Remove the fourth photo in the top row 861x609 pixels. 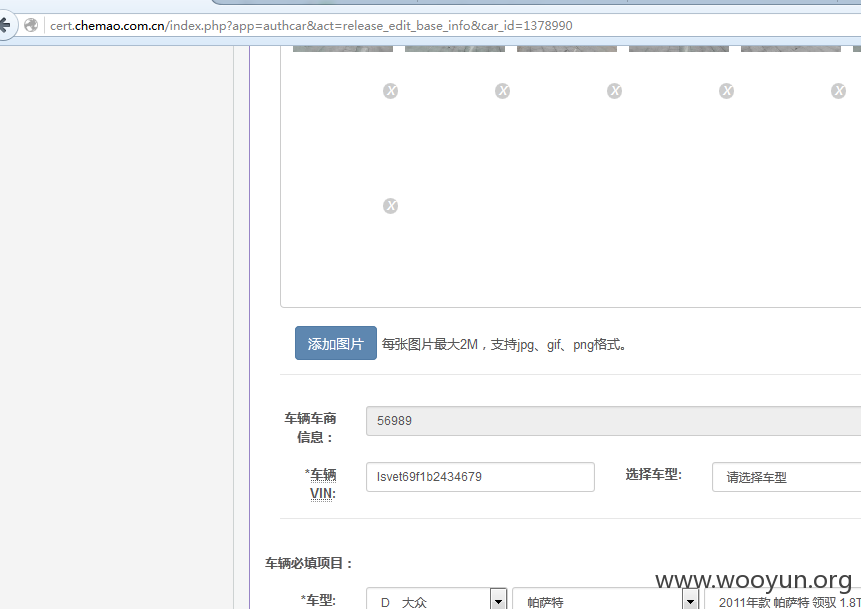[726, 91]
